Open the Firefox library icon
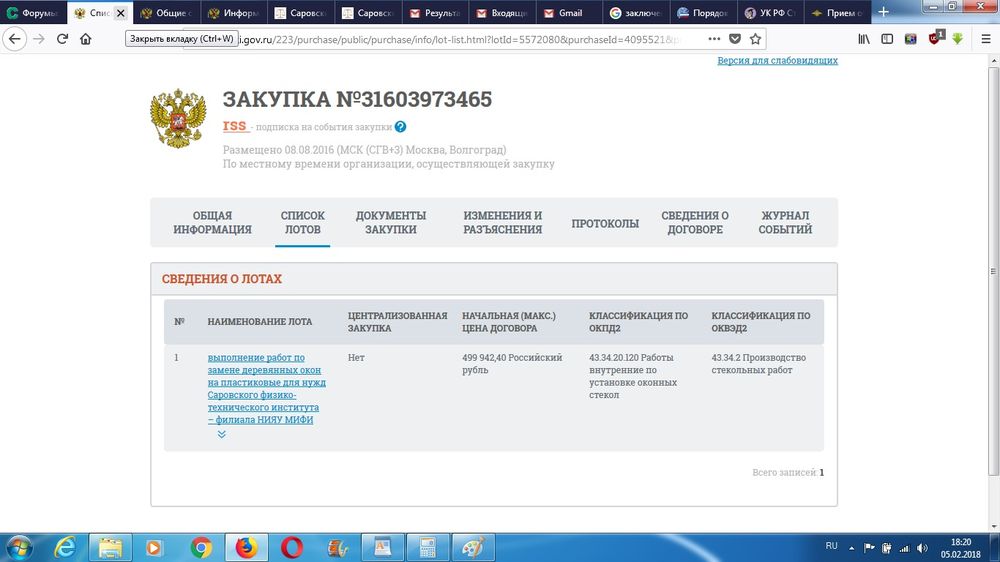 (863, 39)
